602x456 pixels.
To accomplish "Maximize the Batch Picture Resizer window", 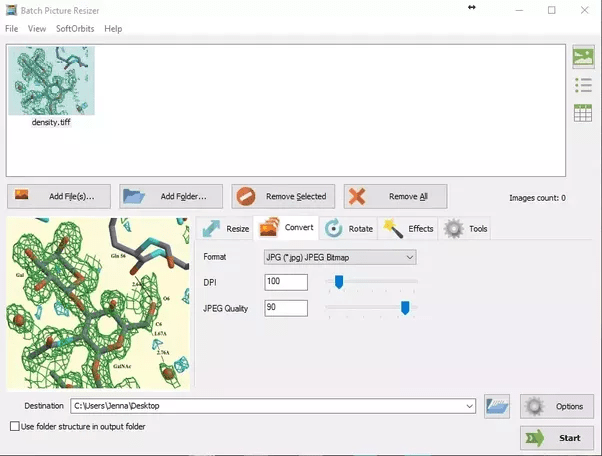I will (551, 10).
